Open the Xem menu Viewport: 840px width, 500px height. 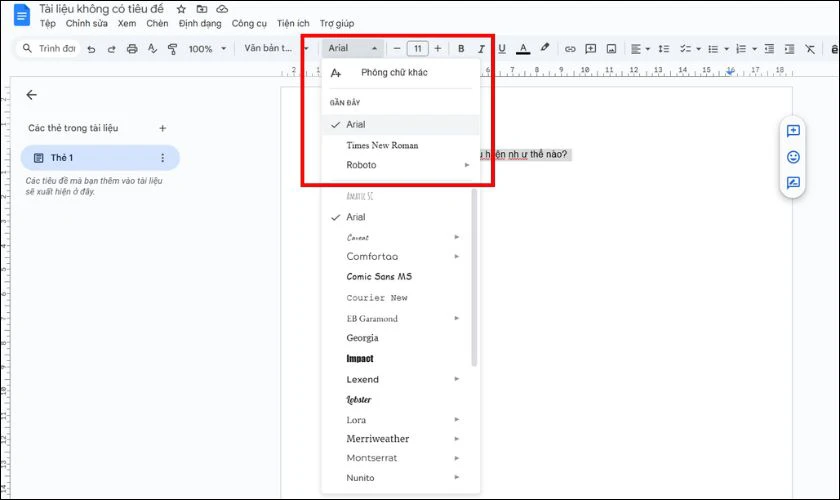(127, 23)
